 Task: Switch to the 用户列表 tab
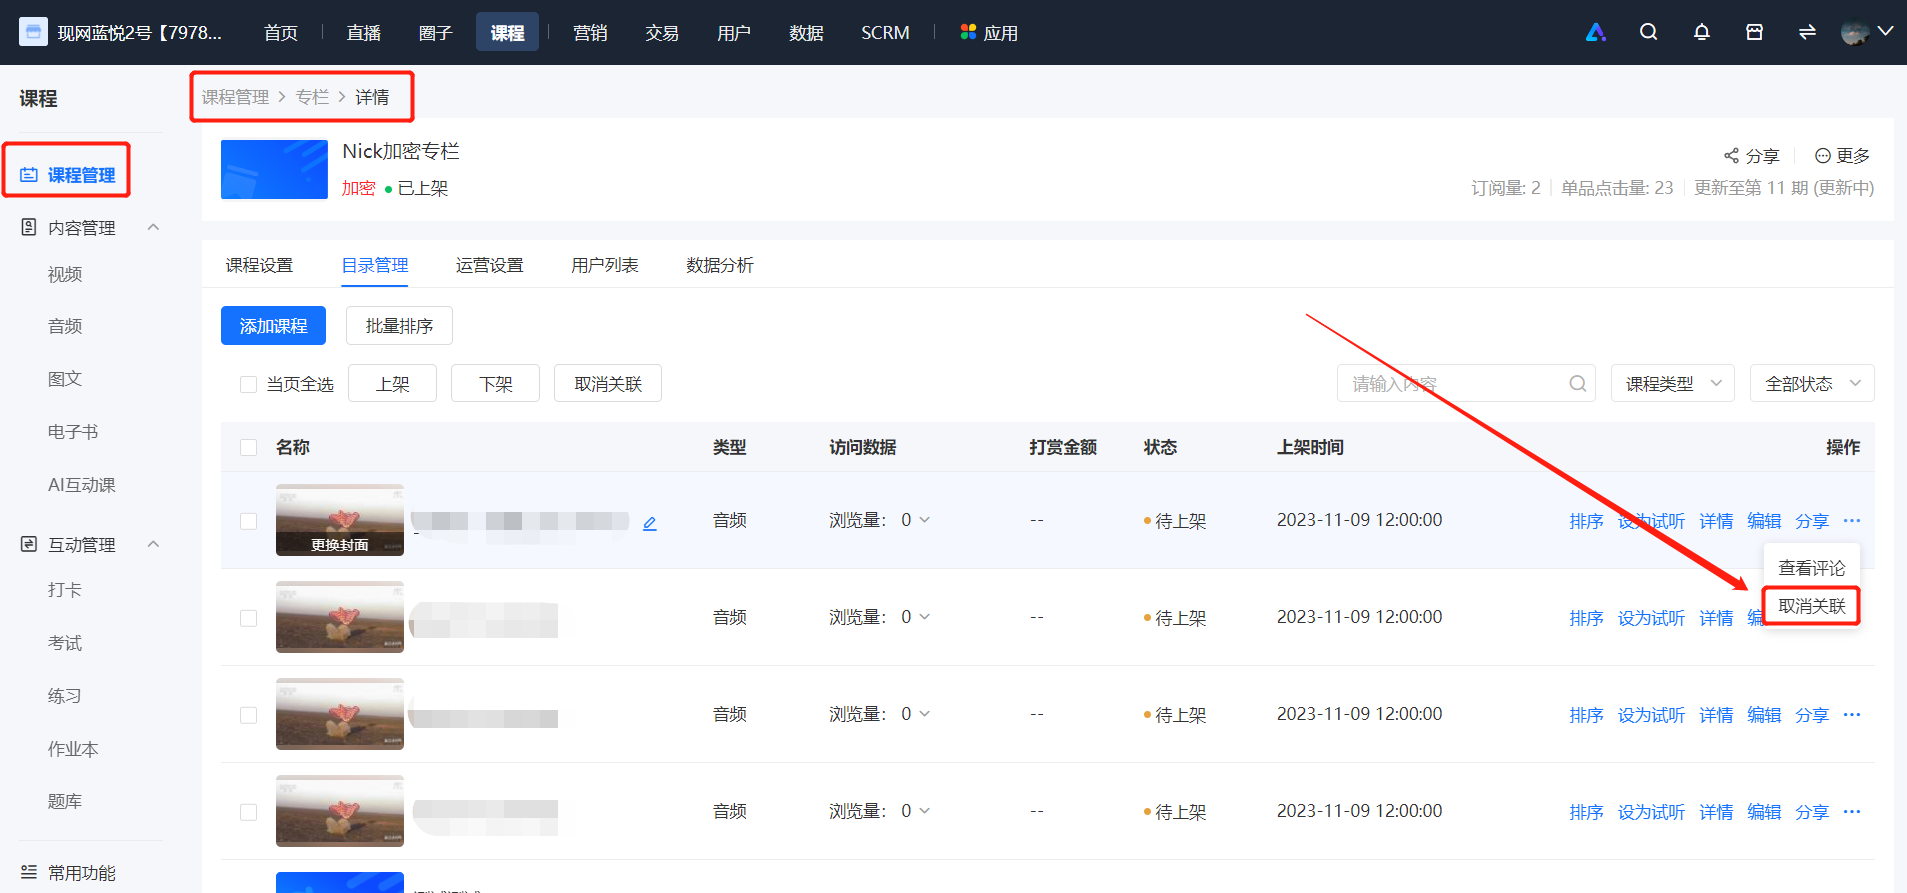point(604,265)
